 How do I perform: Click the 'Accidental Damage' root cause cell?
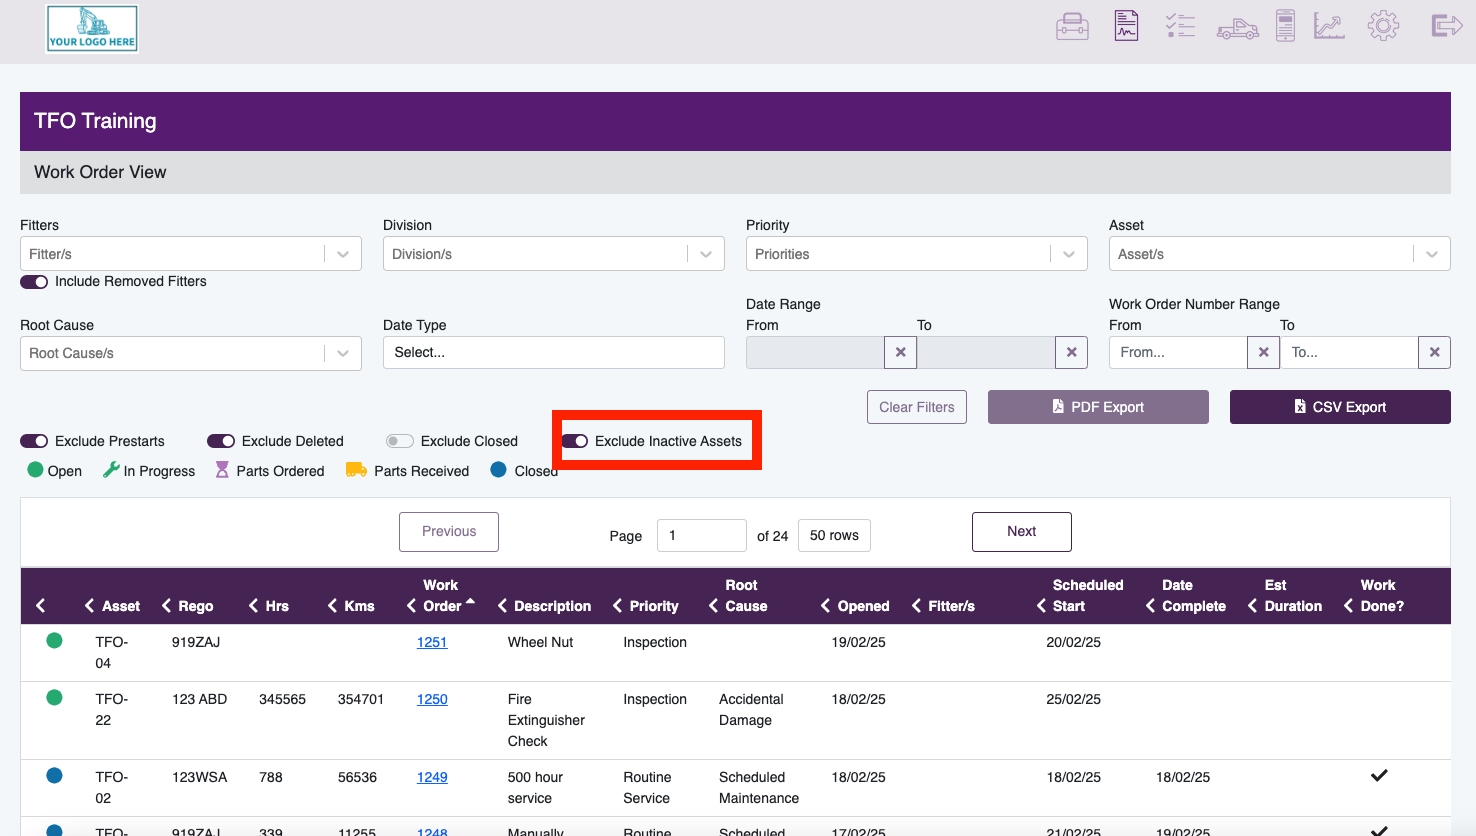751,709
